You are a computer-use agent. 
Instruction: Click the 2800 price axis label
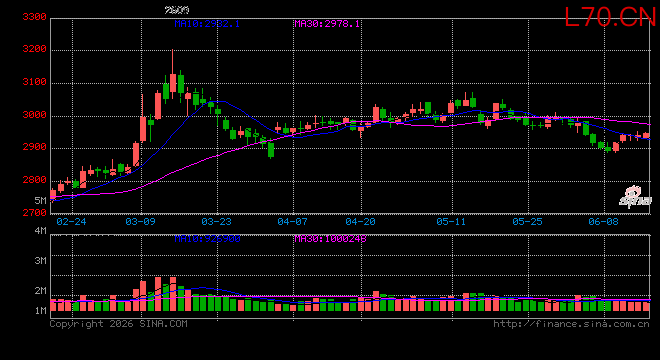tap(34, 180)
